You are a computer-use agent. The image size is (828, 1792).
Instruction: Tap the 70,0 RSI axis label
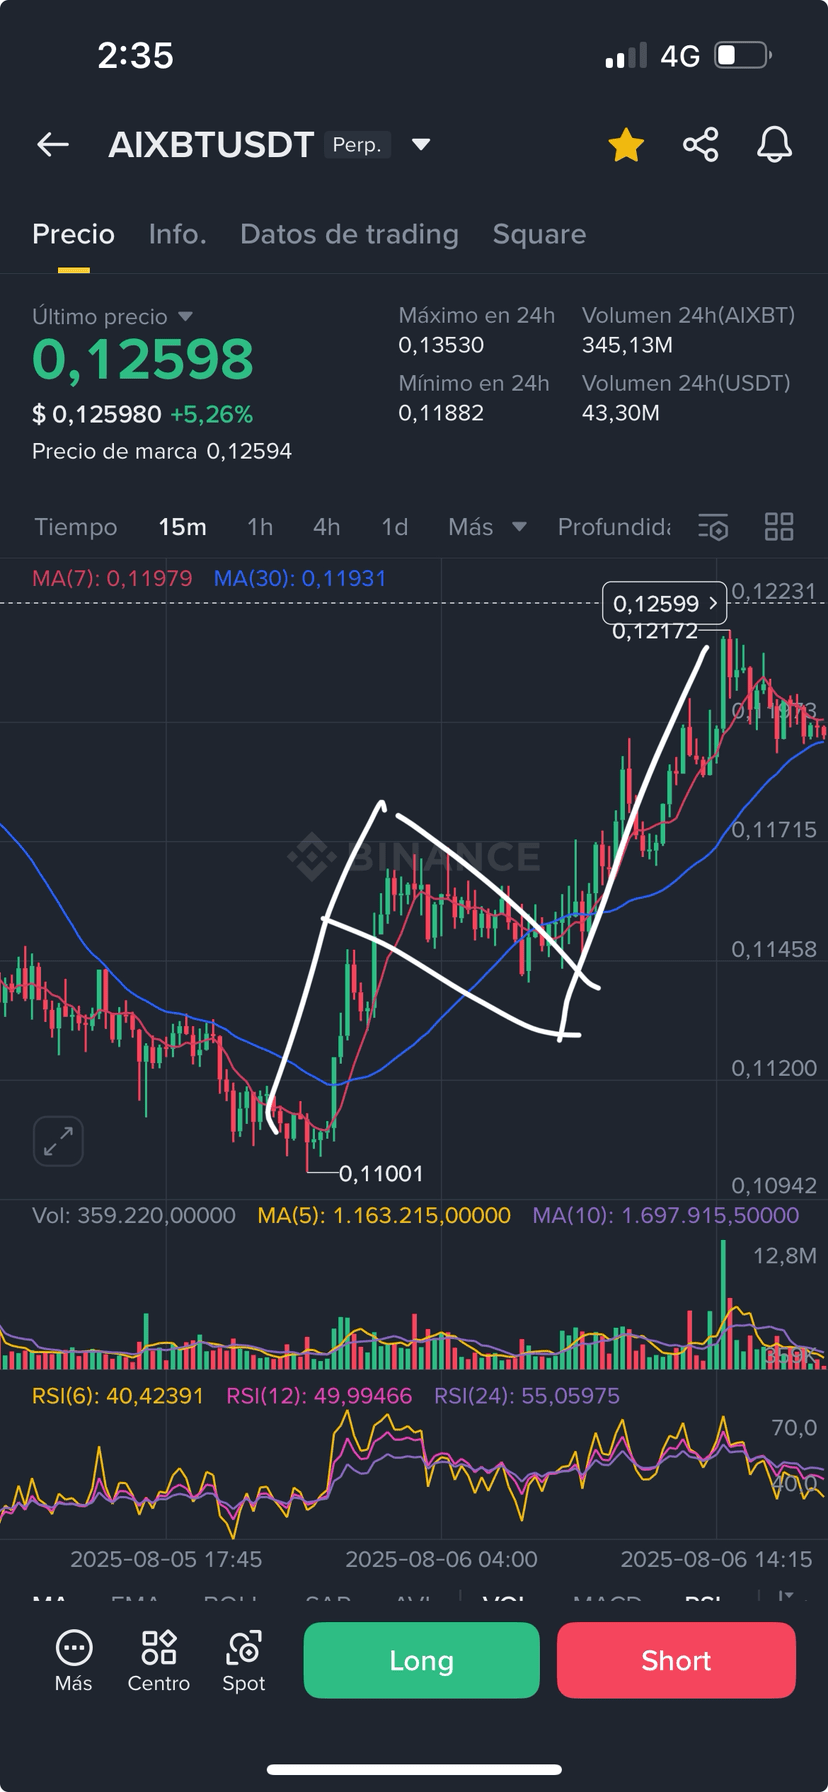[794, 1427]
